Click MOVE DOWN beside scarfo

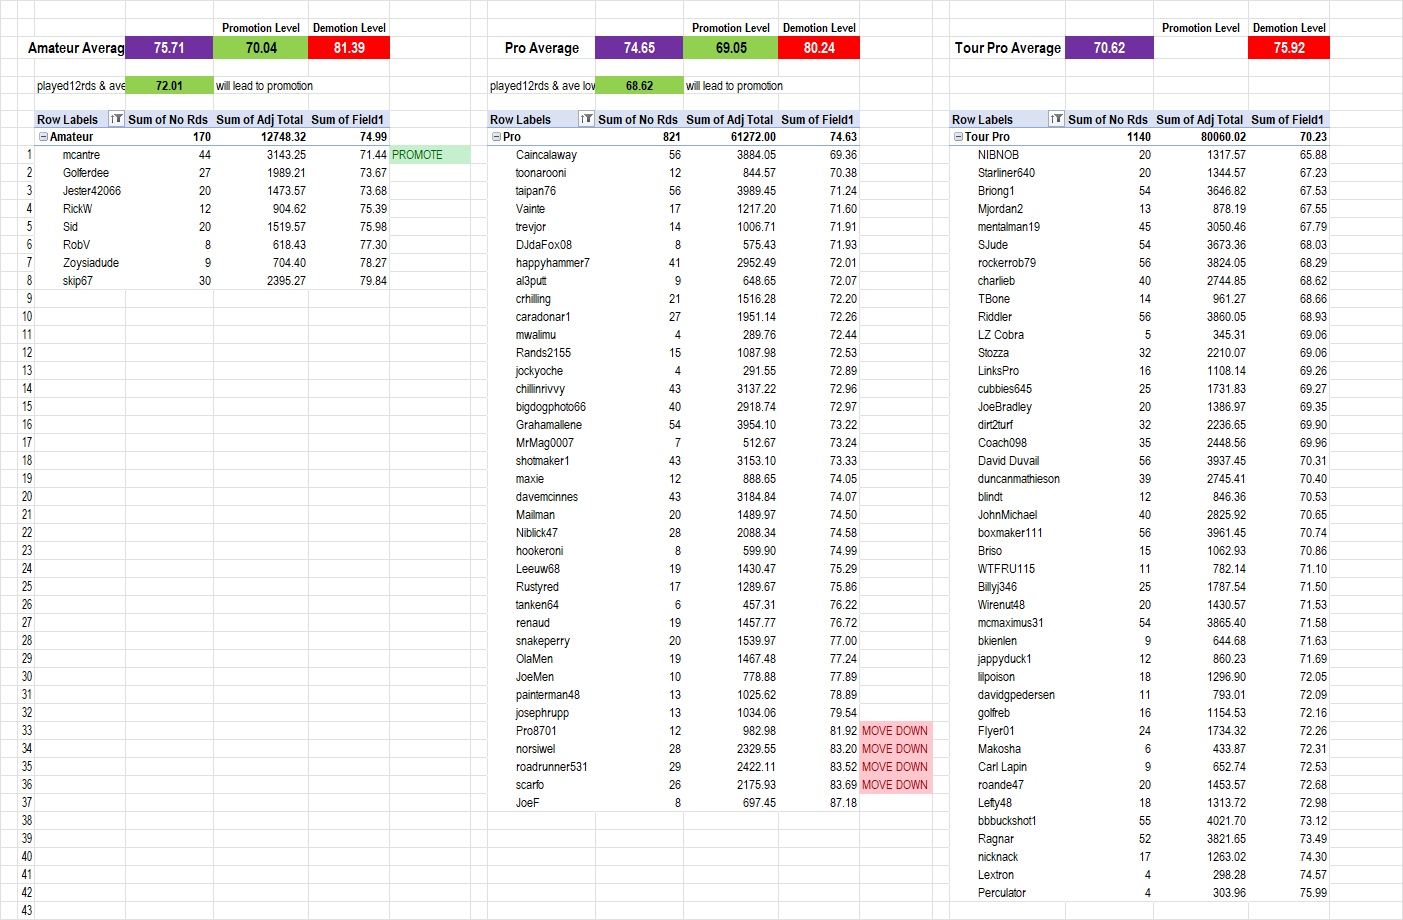coord(895,785)
